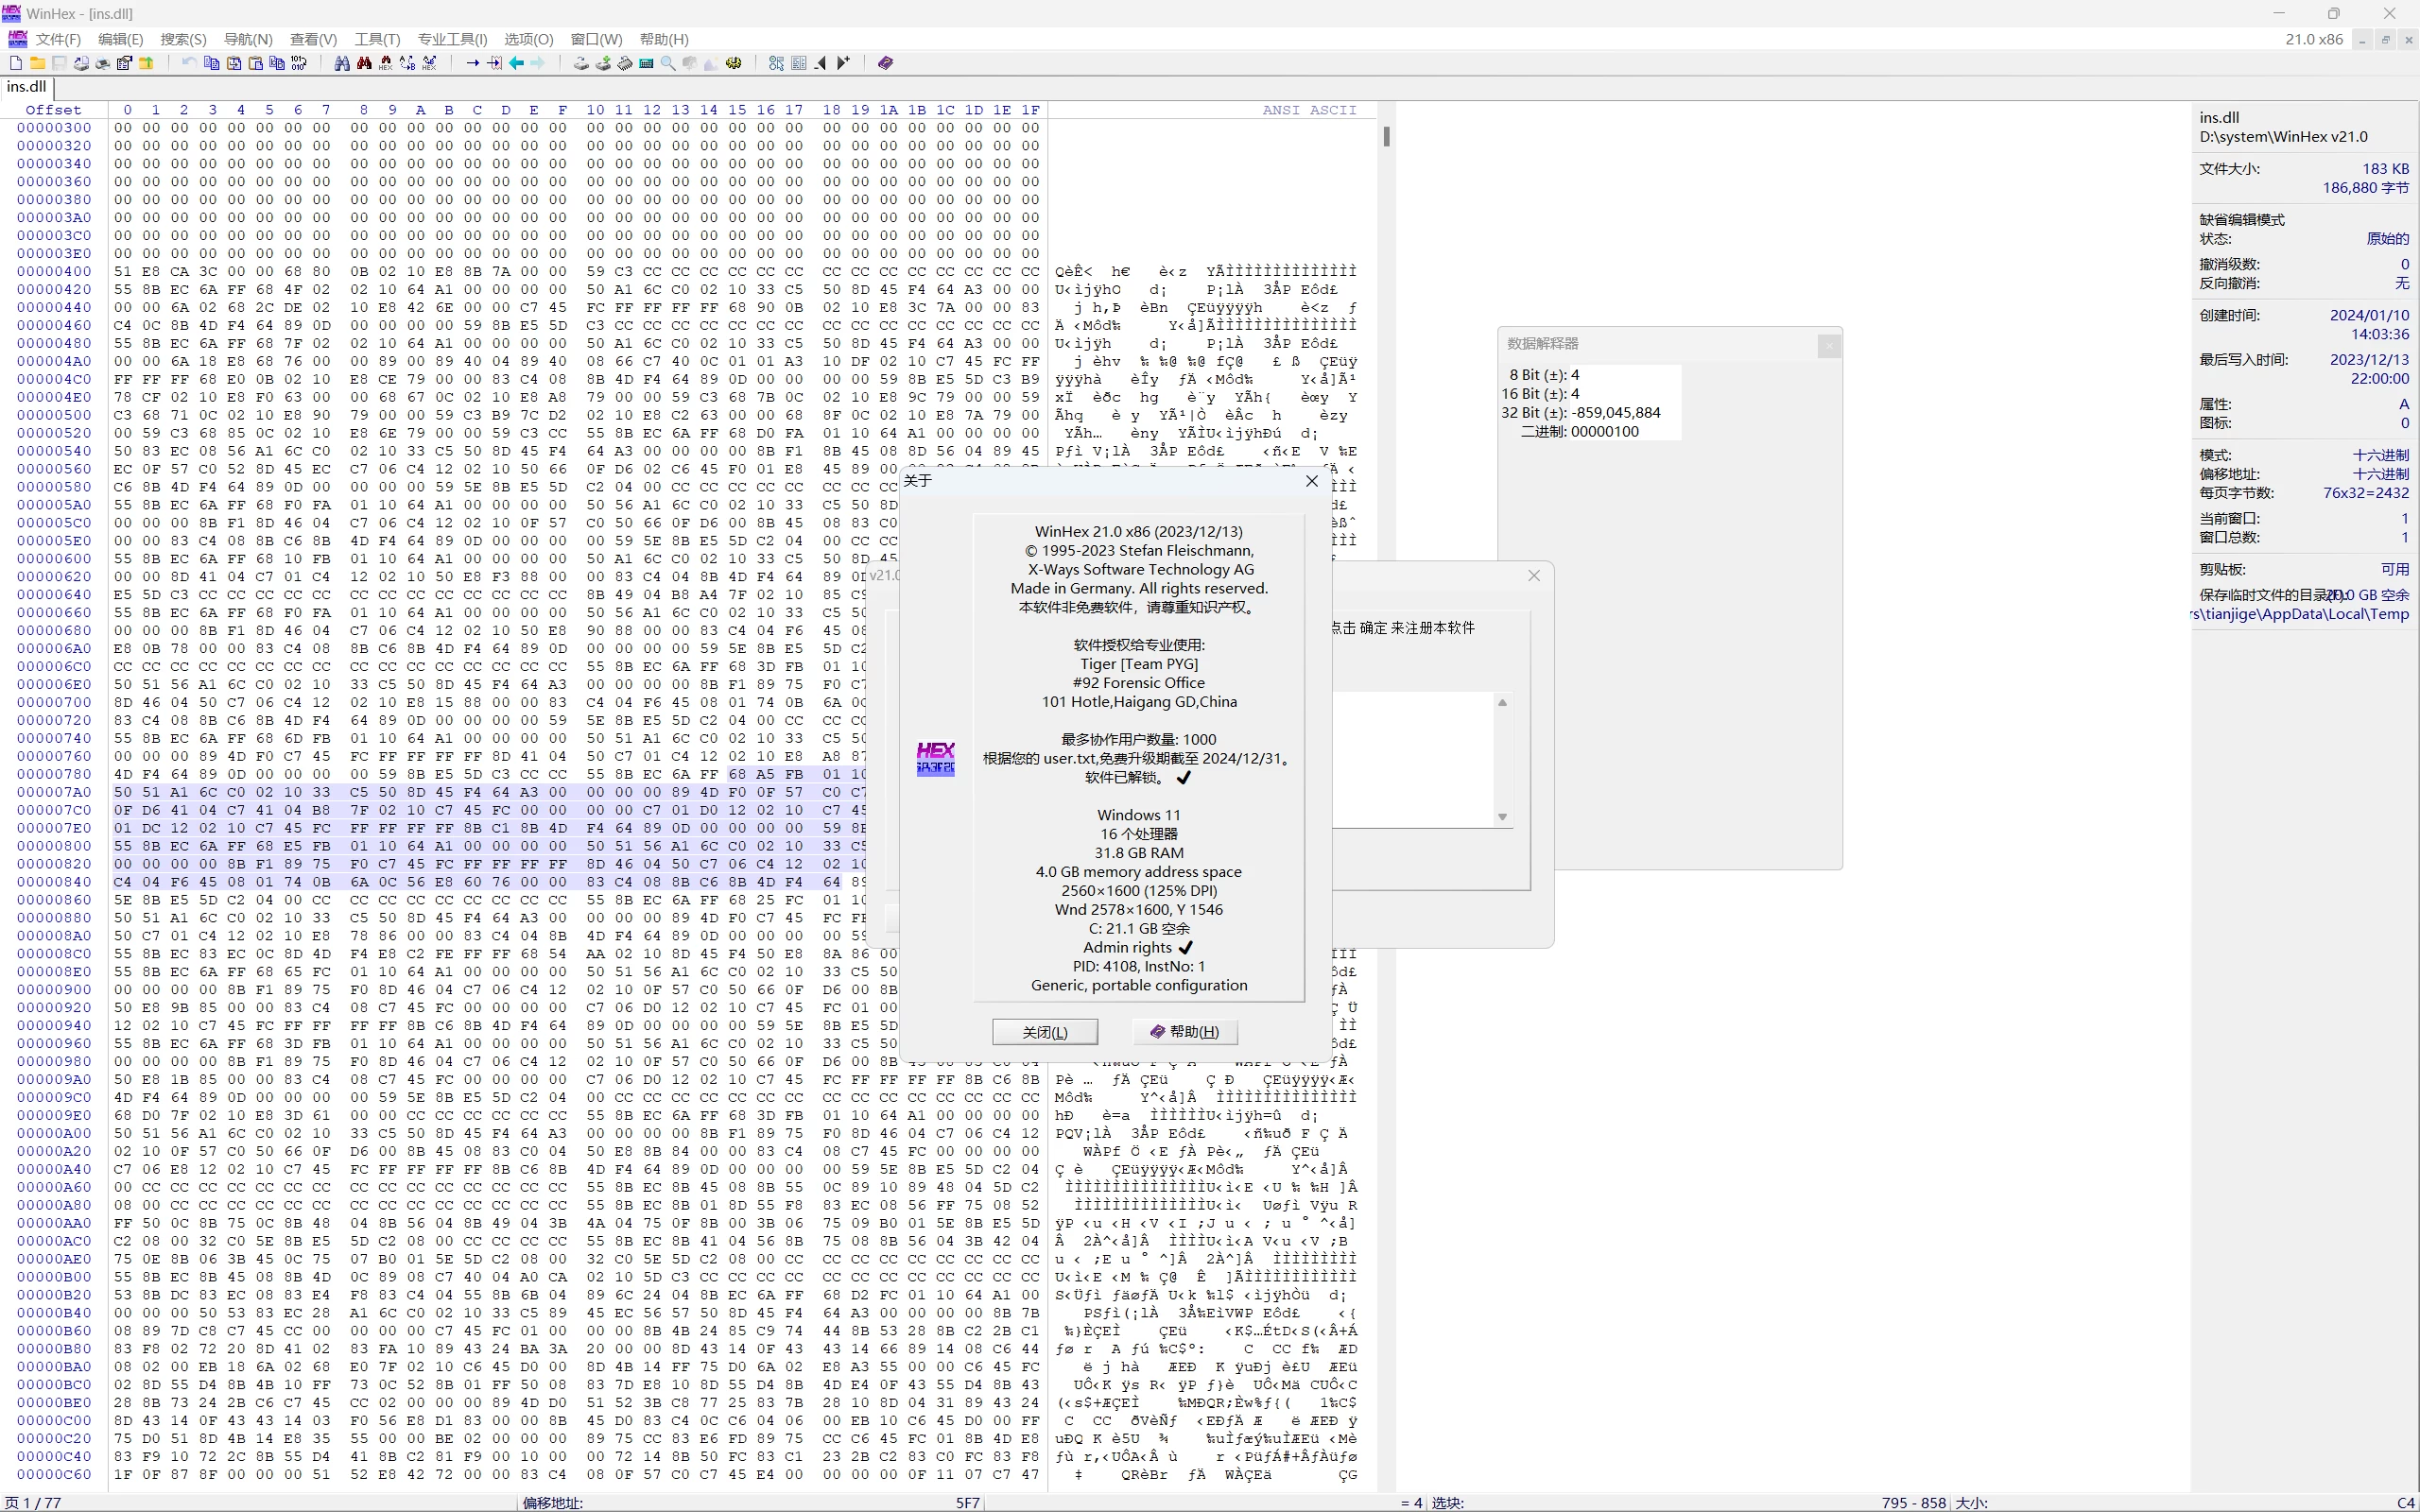Image resolution: width=2420 pixels, height=1512 pixels.
Task: Click the greyed-out Save disk icon
Action: (59, 63)
